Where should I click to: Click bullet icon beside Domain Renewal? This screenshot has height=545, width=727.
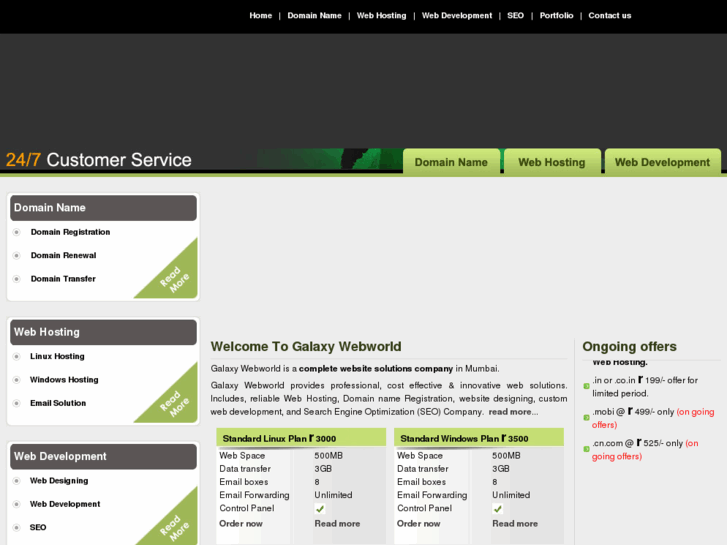pos(17,256)
